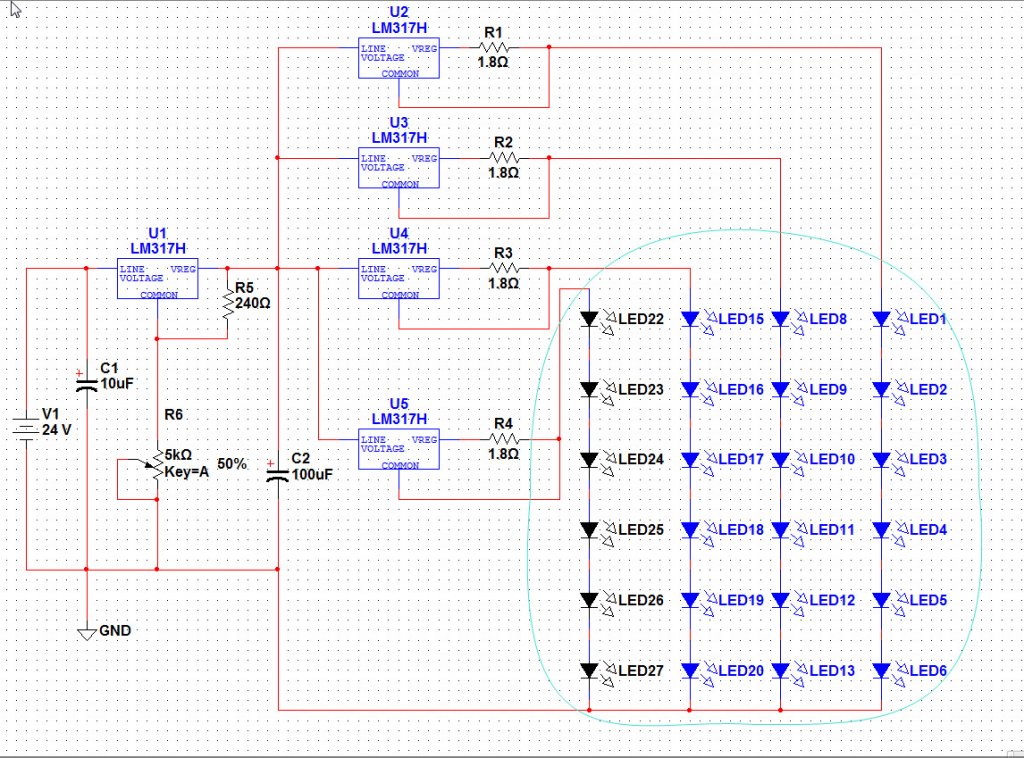The image size is (1024, 758).
Task: Click the R6 reference label
Action: 174,415
